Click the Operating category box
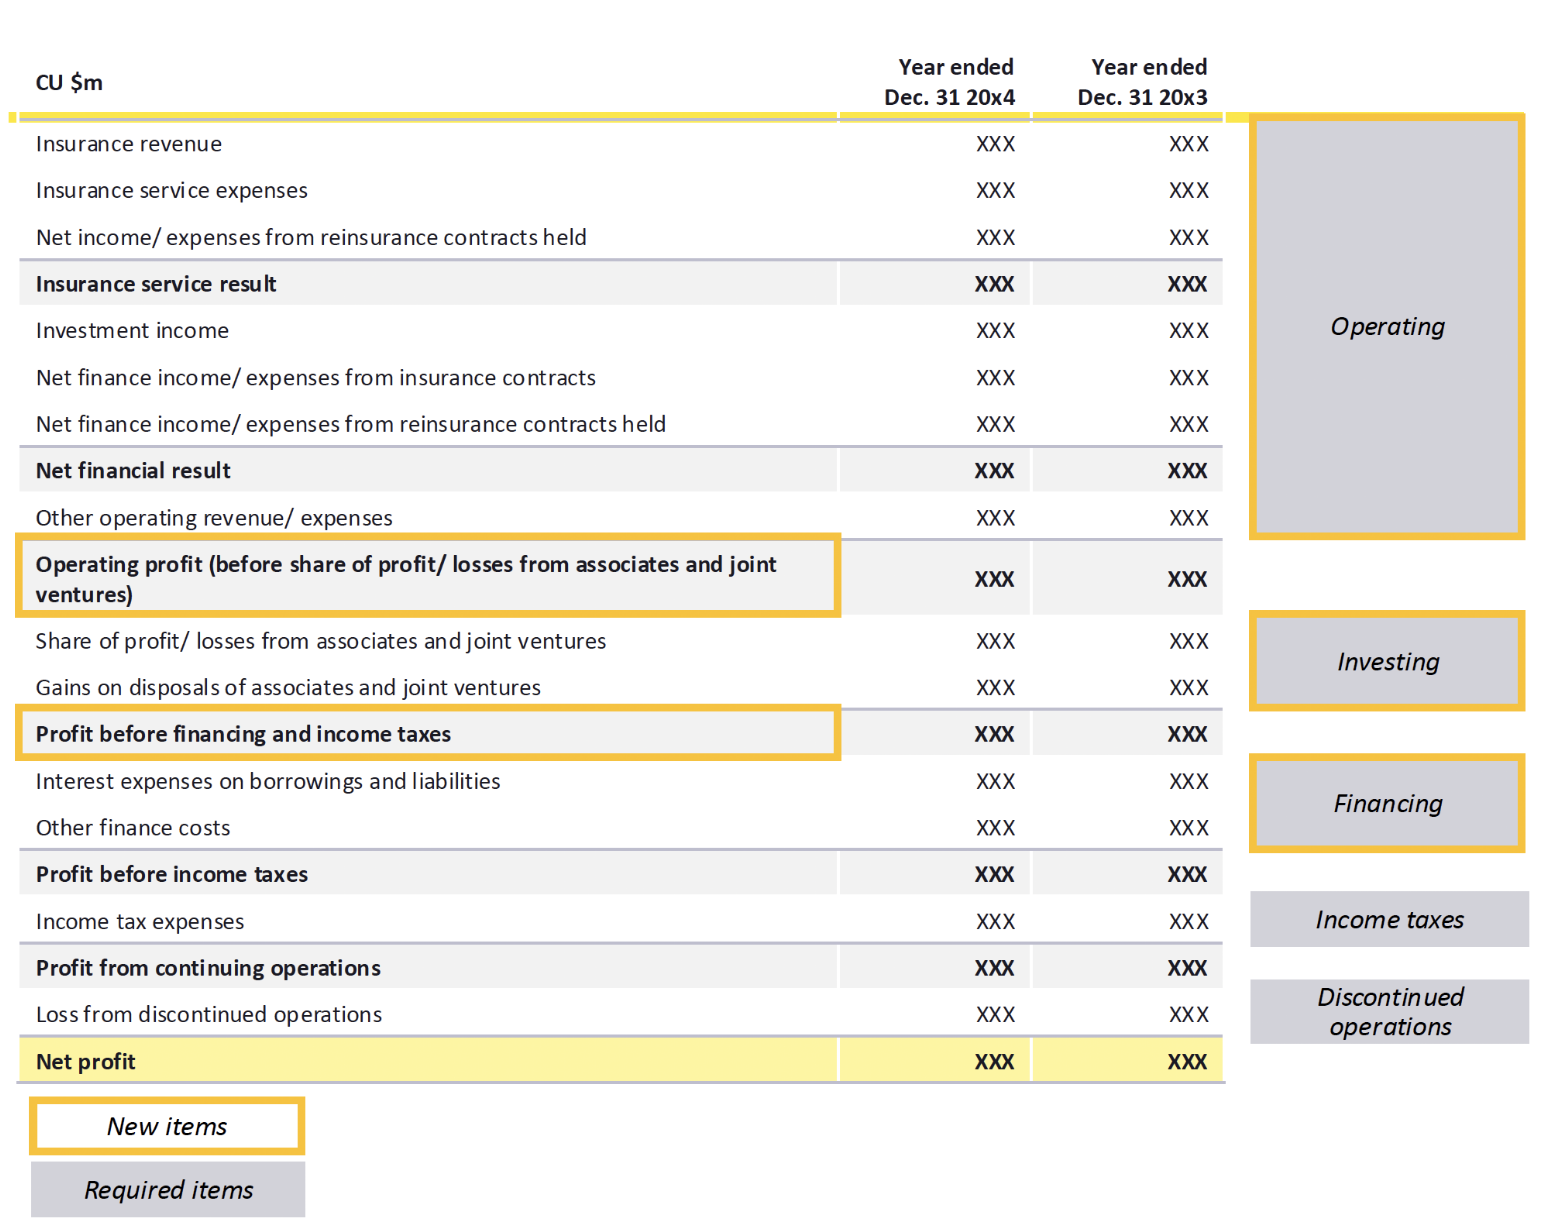The width and height of the screenshot is (1544, 1232). (1387, 327)
